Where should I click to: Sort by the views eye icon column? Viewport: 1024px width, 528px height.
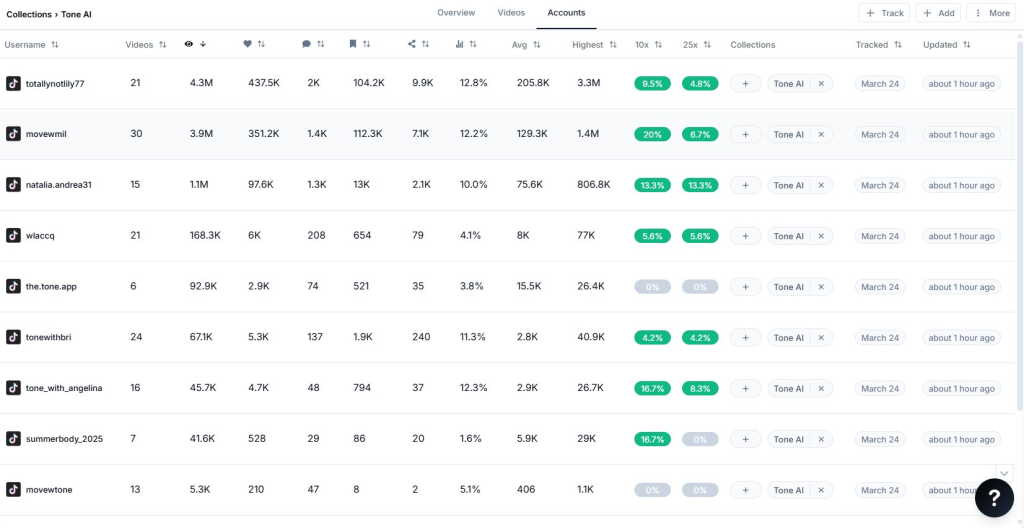tap(196, 44)
